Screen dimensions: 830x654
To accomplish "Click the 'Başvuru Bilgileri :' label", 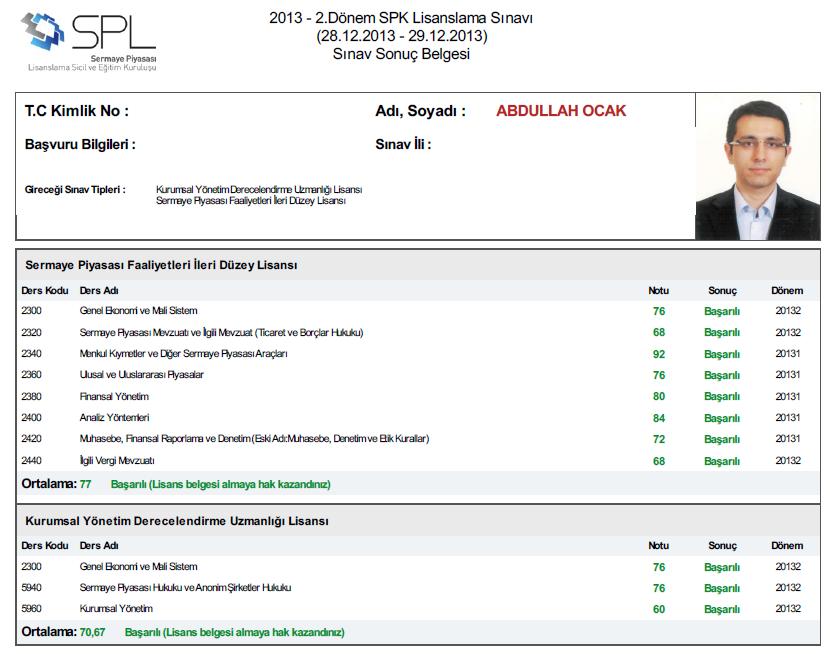I will [x=80, y=144].
